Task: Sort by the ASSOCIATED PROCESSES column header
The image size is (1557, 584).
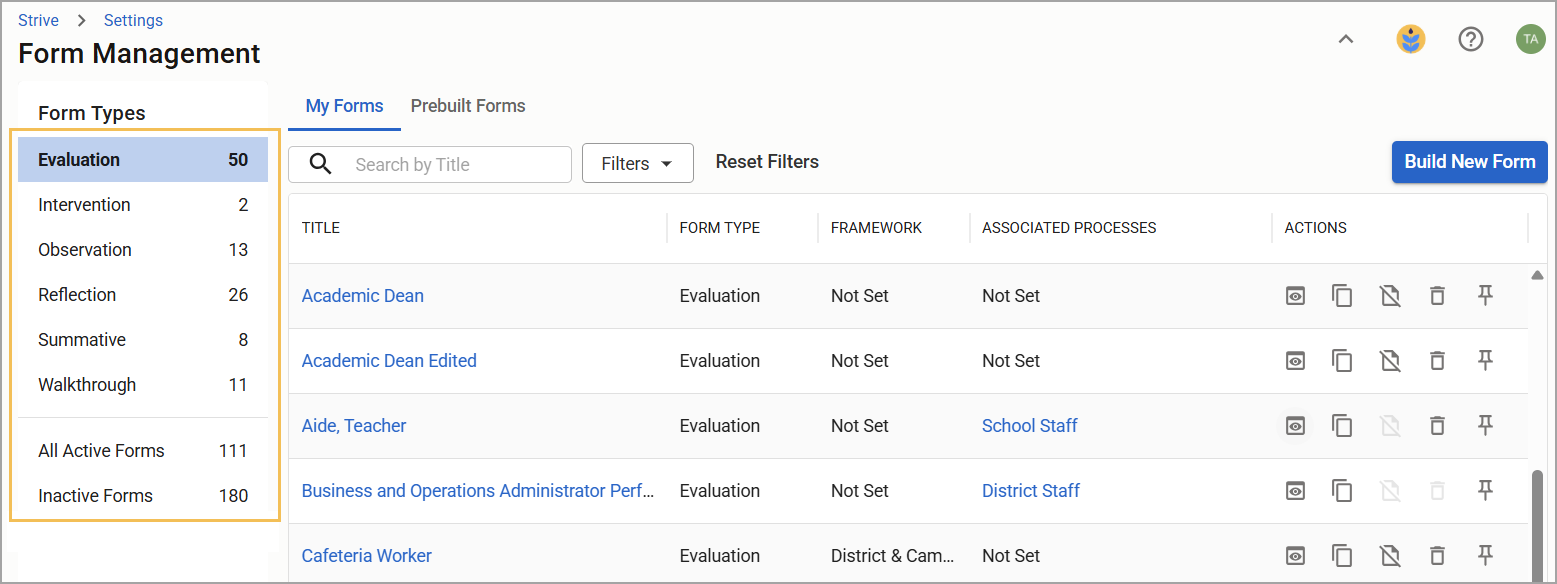Action: [x=1069, y=228]
